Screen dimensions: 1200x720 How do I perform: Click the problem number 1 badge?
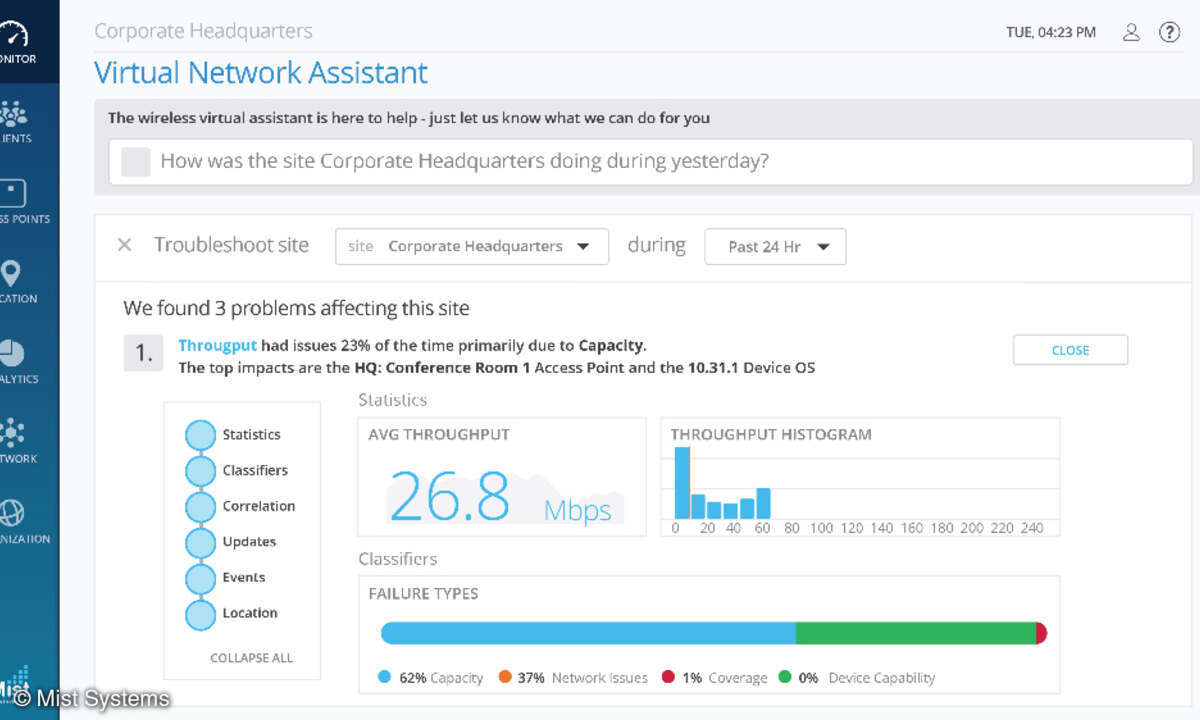coord(143,353)
